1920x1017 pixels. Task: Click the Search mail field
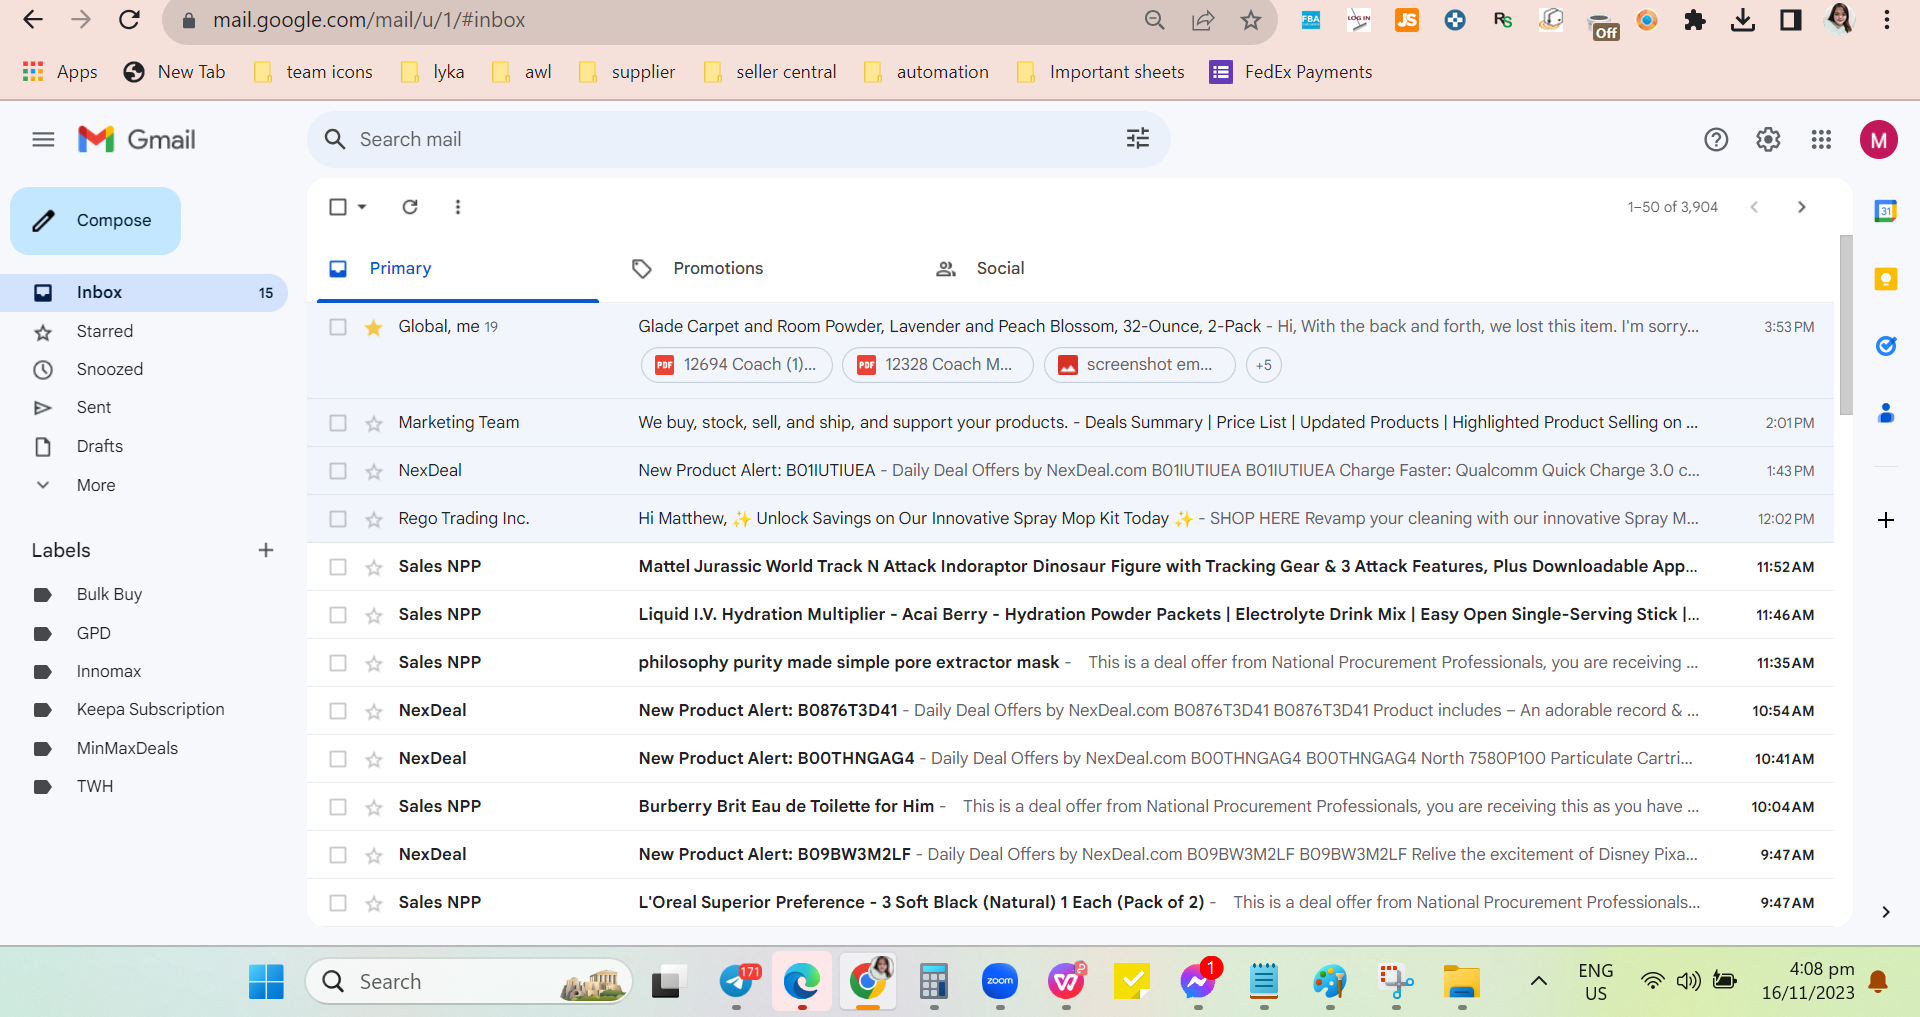coord(738,139)
